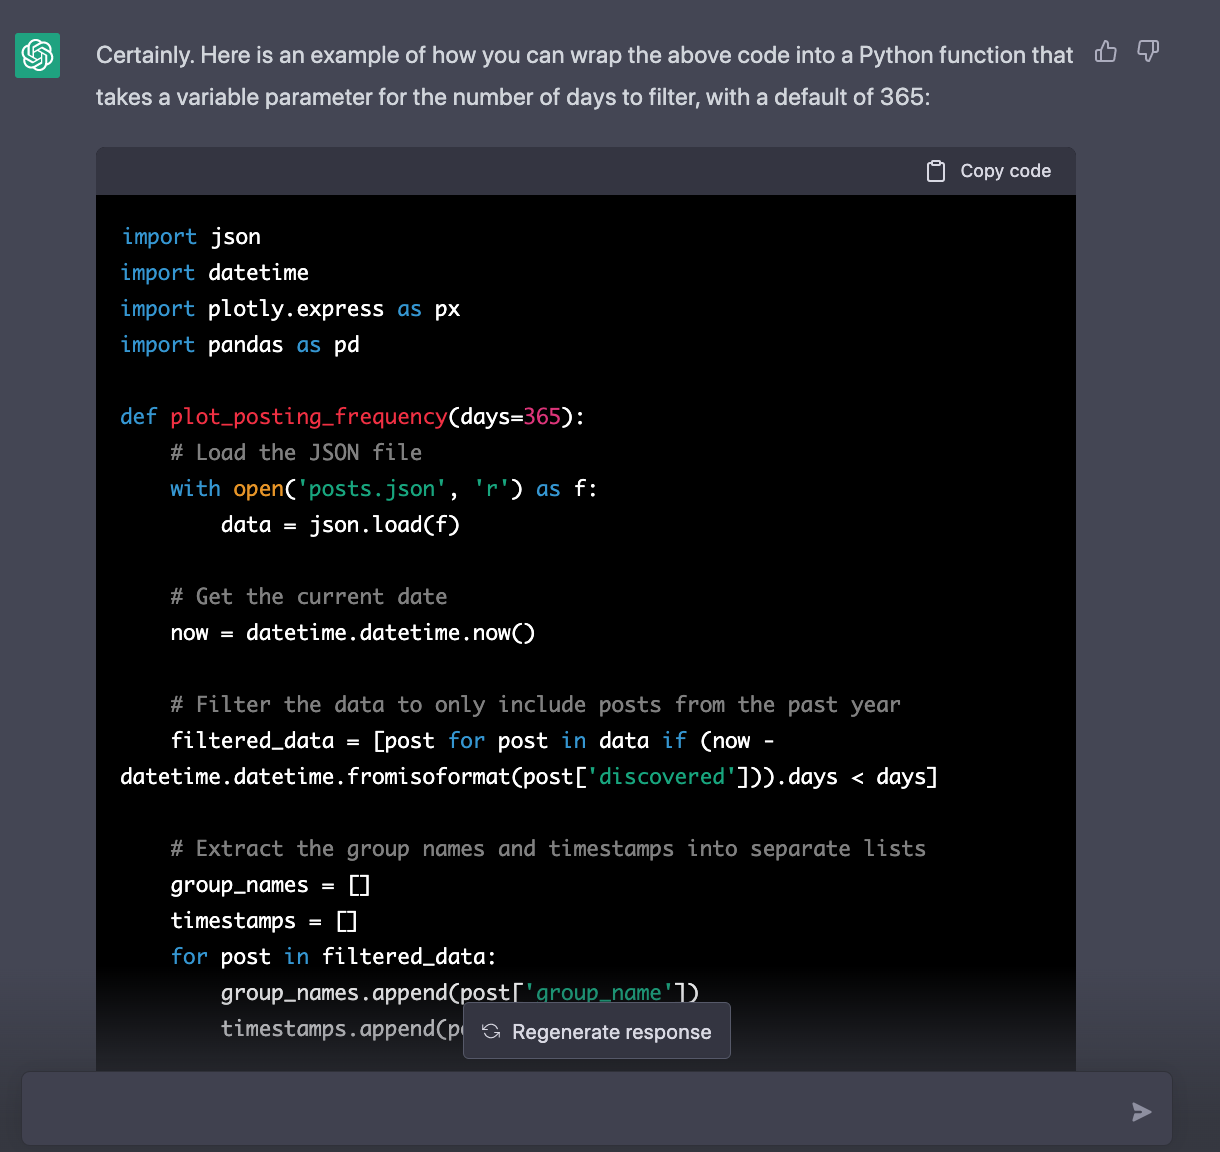The image size is (1220, 1152).
Task: Click the '# Extract the group names' comment
Action: (x=548, y=849)
